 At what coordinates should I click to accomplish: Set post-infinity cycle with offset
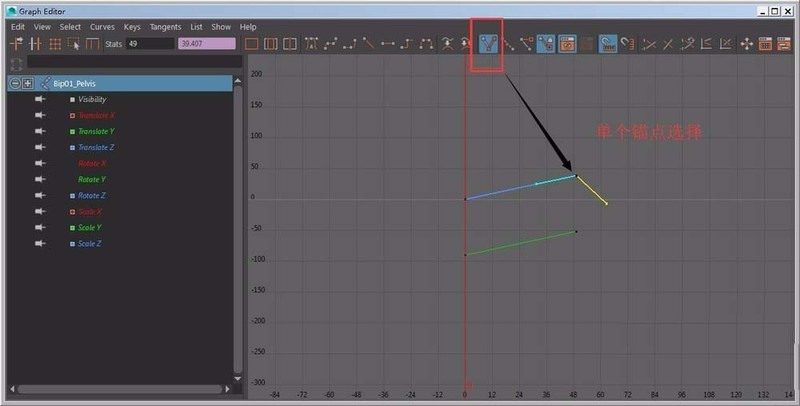726,44
